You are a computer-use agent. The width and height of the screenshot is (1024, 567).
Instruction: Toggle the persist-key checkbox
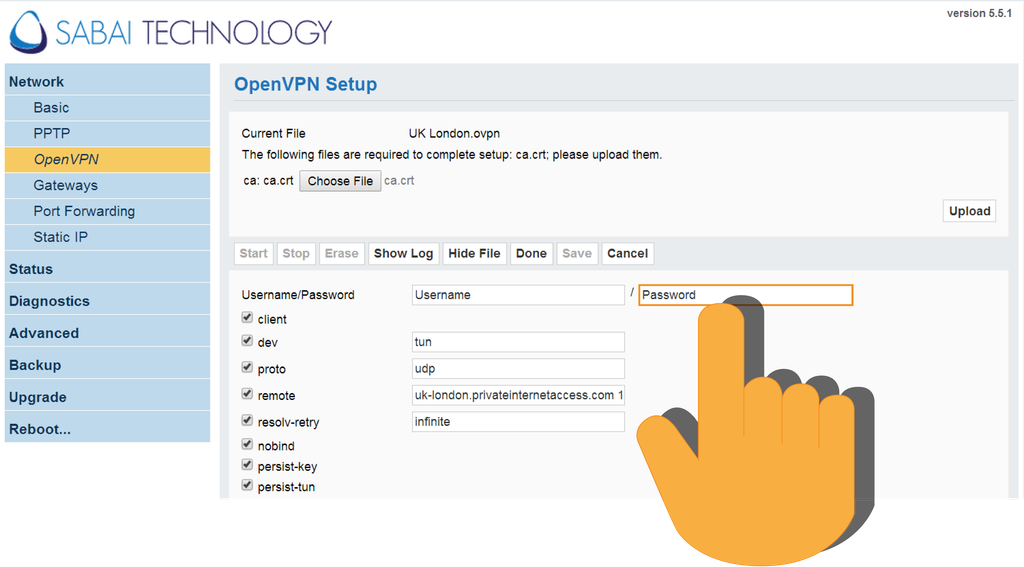(247, 464)
